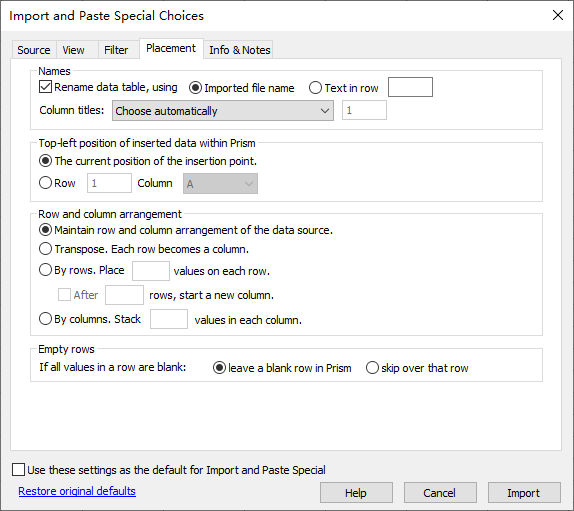Select the Row position radio button

pyautogui.click(x=45, y=183)
